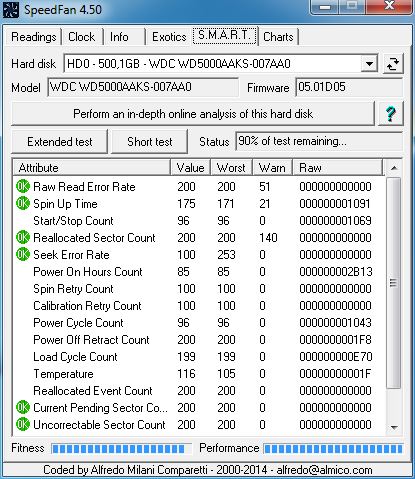Click raw value 000000001091
The height and width of the screenshot is (479, 415).
pyautogui.click(x=335, y=203)
